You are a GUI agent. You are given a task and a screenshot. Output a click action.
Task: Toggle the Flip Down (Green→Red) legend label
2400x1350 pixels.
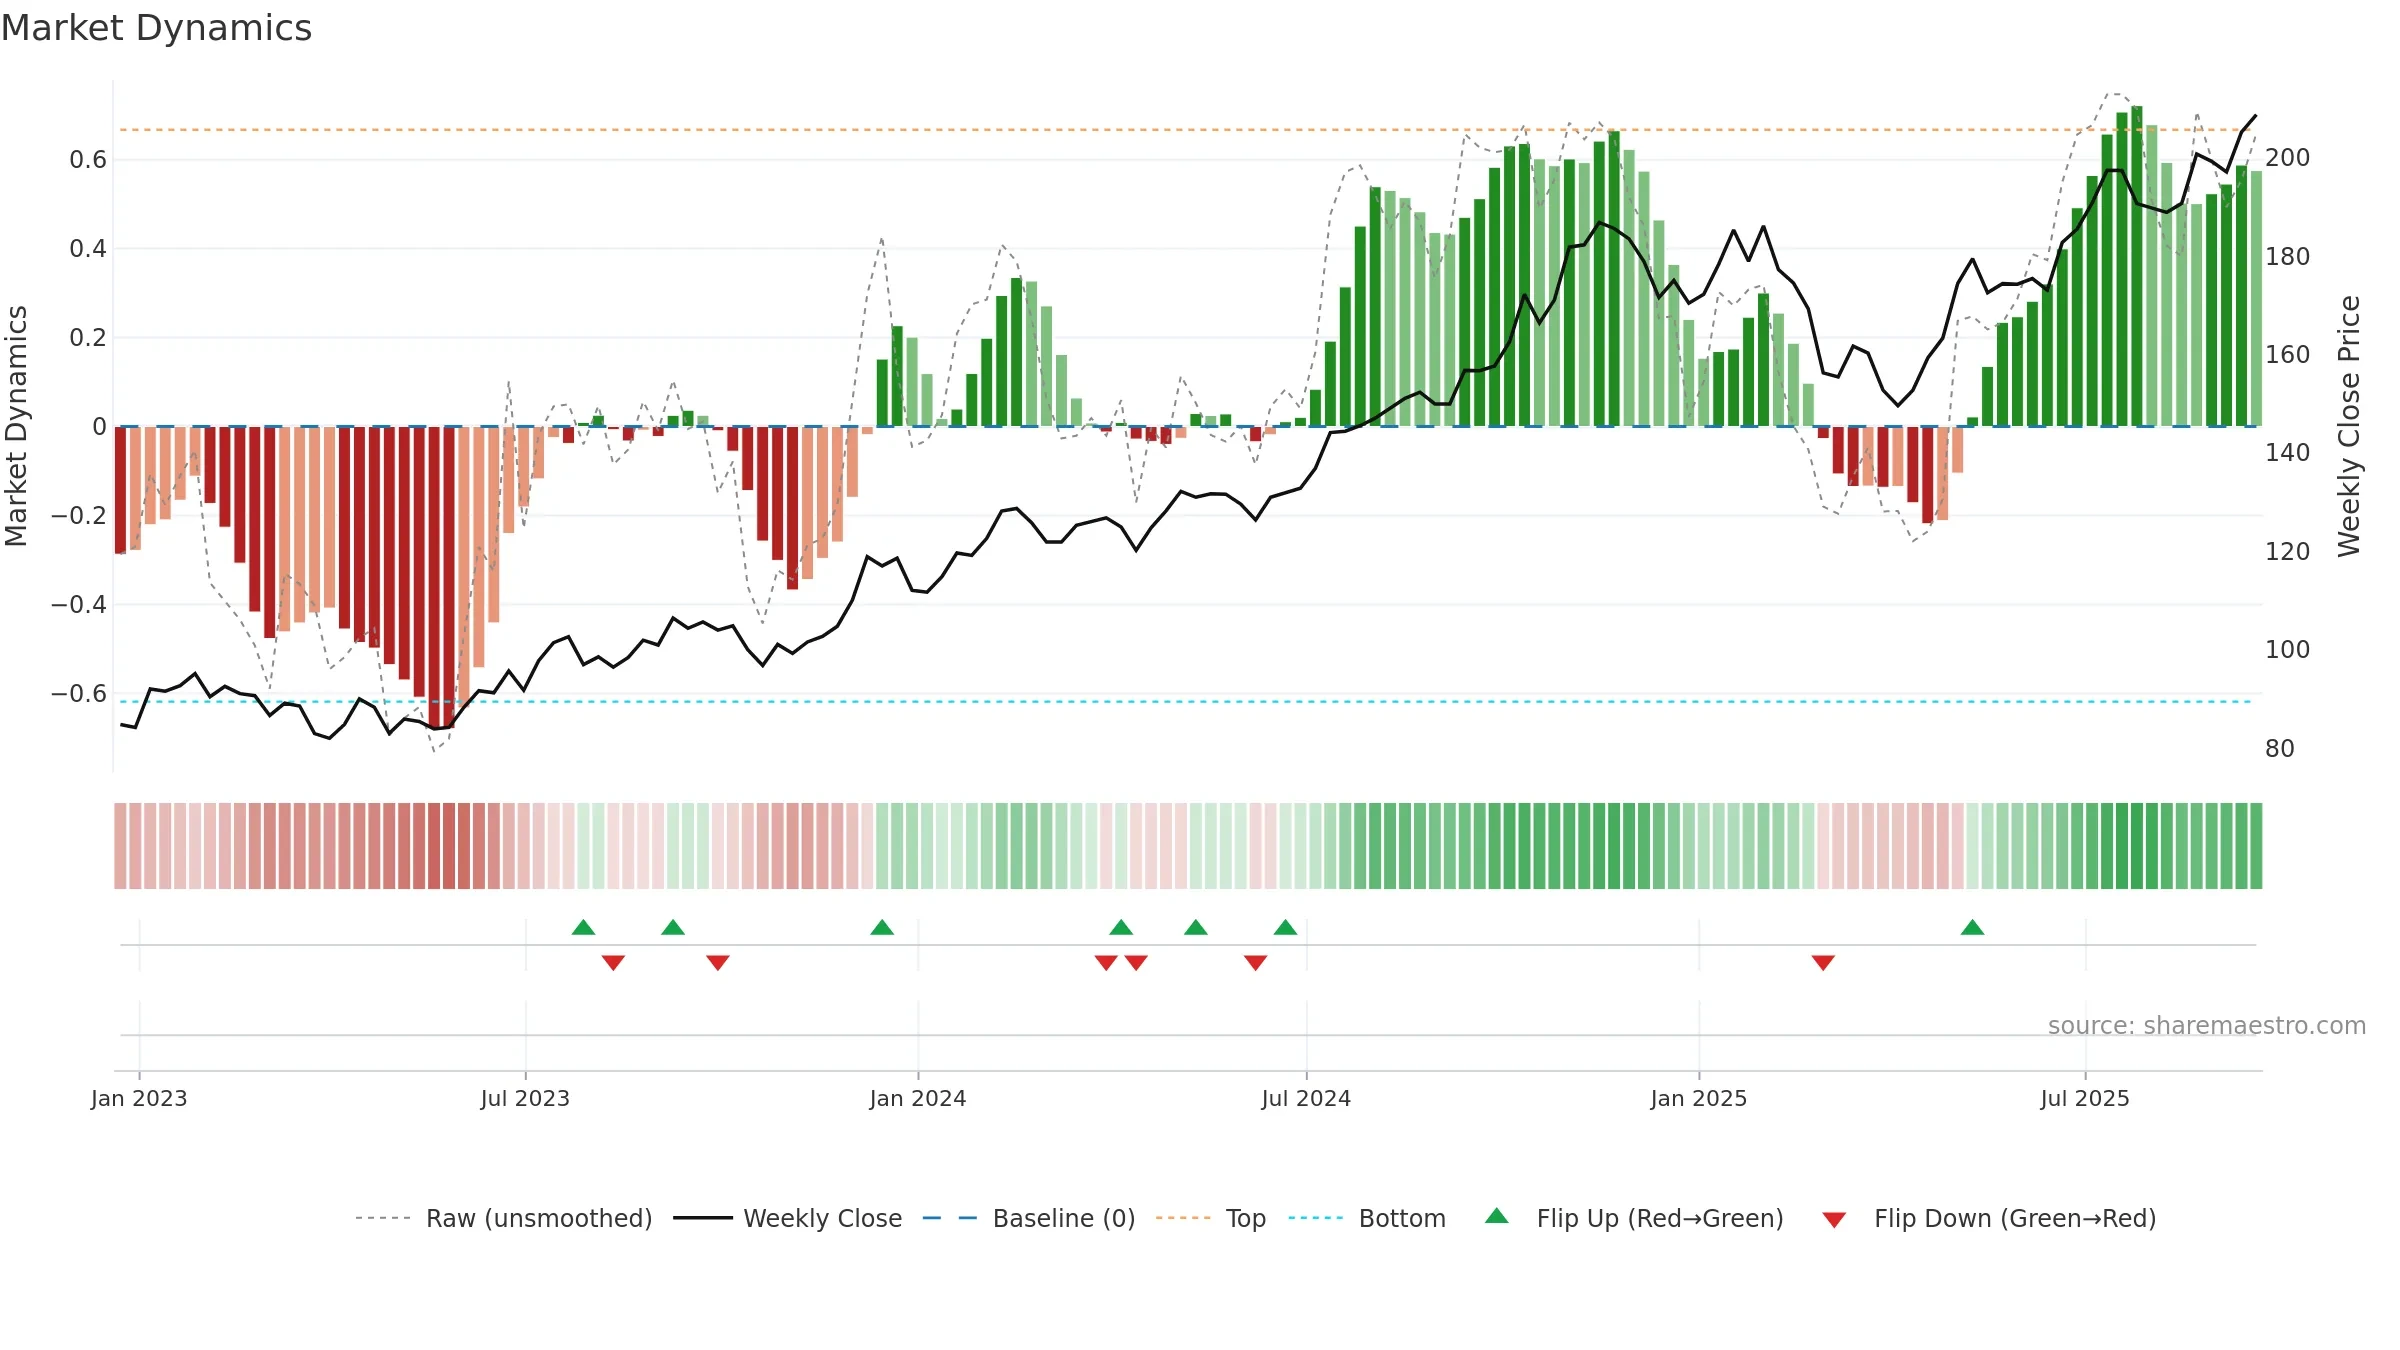click(x=2015, y=1218)
